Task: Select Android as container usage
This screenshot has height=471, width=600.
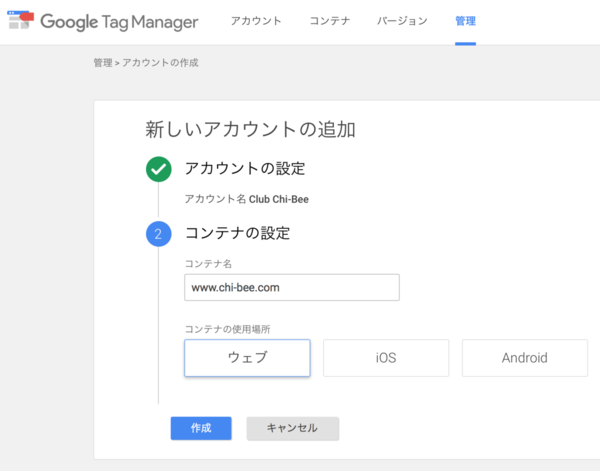Action: point(525,358)
